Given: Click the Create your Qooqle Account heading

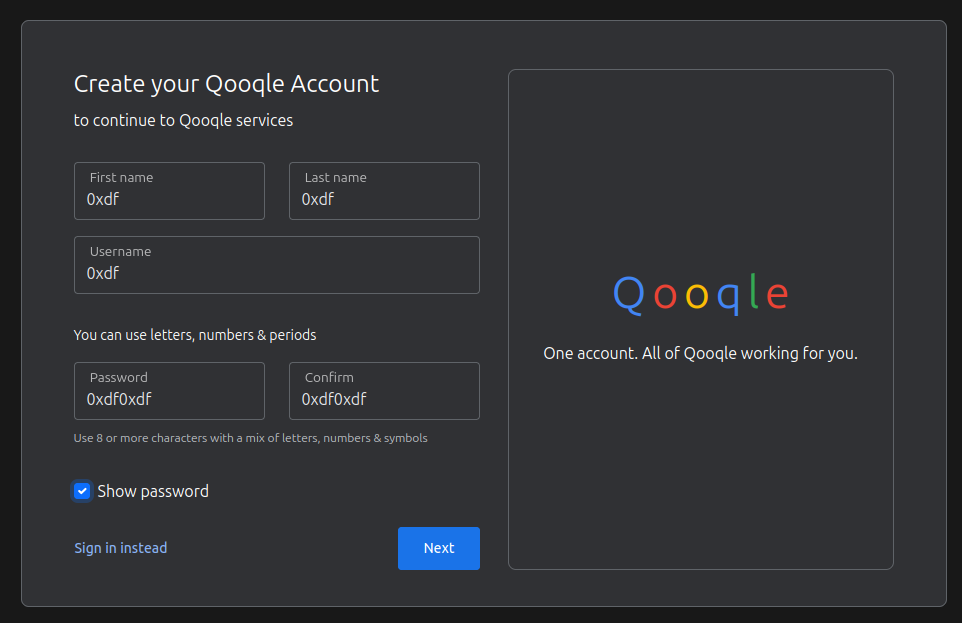Looking at the screenshot, I should 226,84.
